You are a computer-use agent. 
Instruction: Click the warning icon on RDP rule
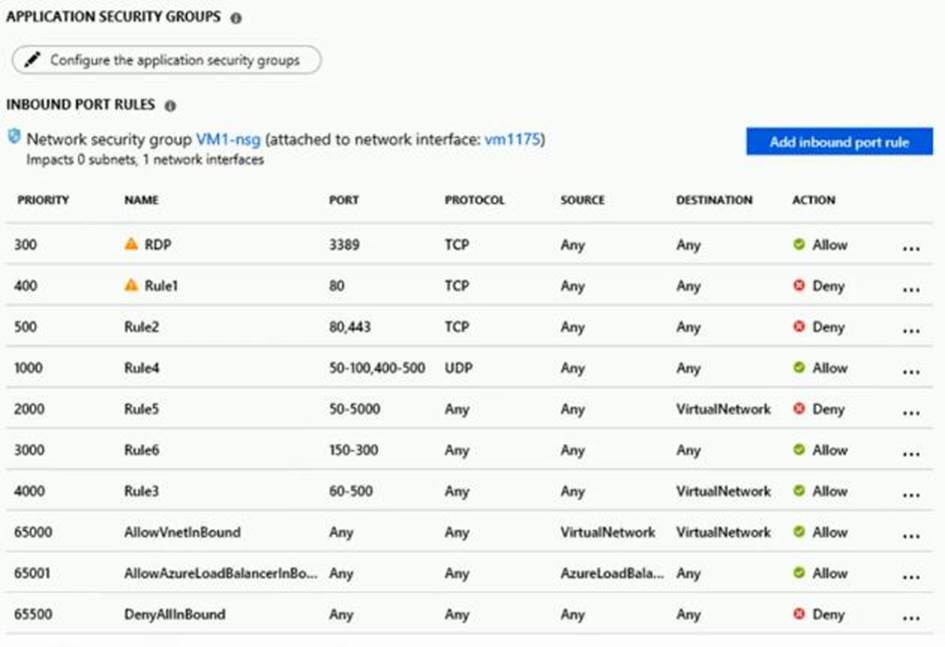tap(131, 245)
